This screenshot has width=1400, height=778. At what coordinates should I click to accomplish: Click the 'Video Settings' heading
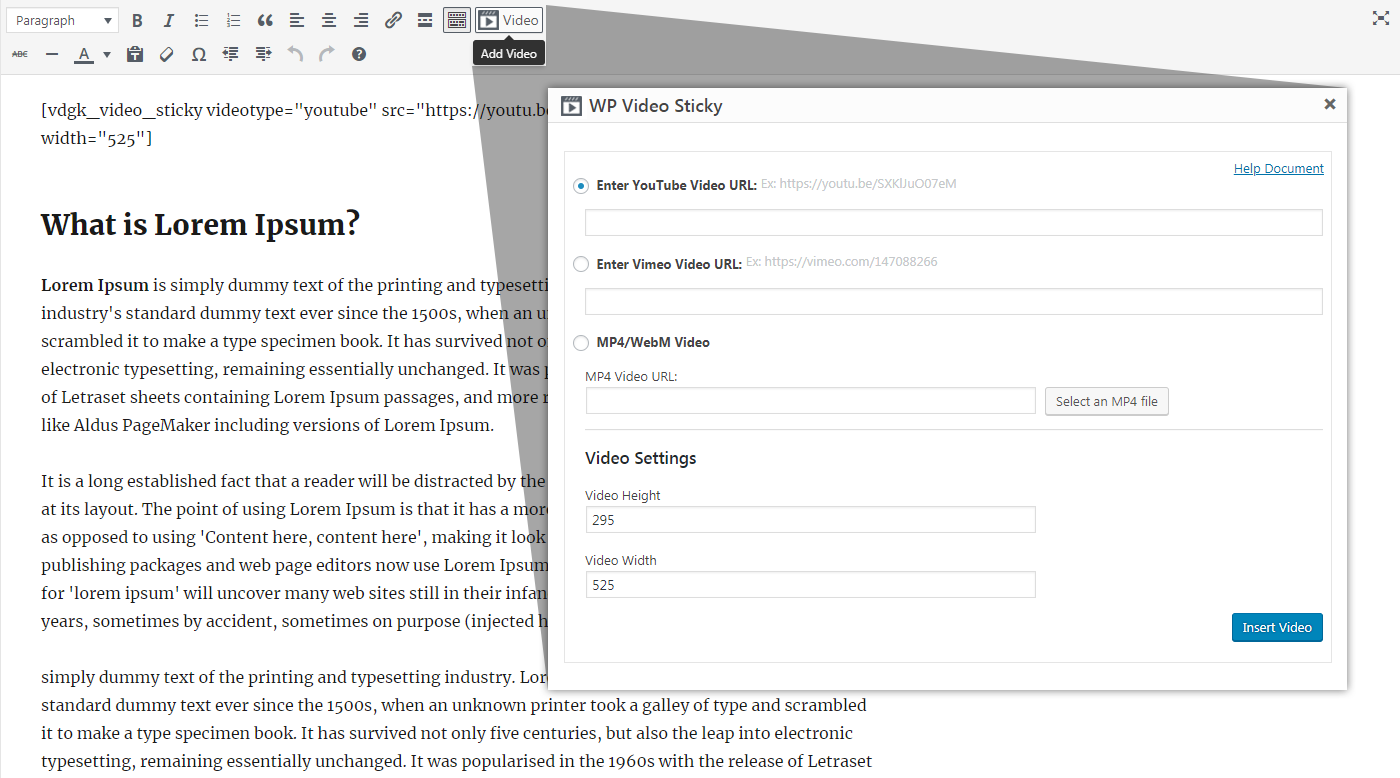point(640,458)
